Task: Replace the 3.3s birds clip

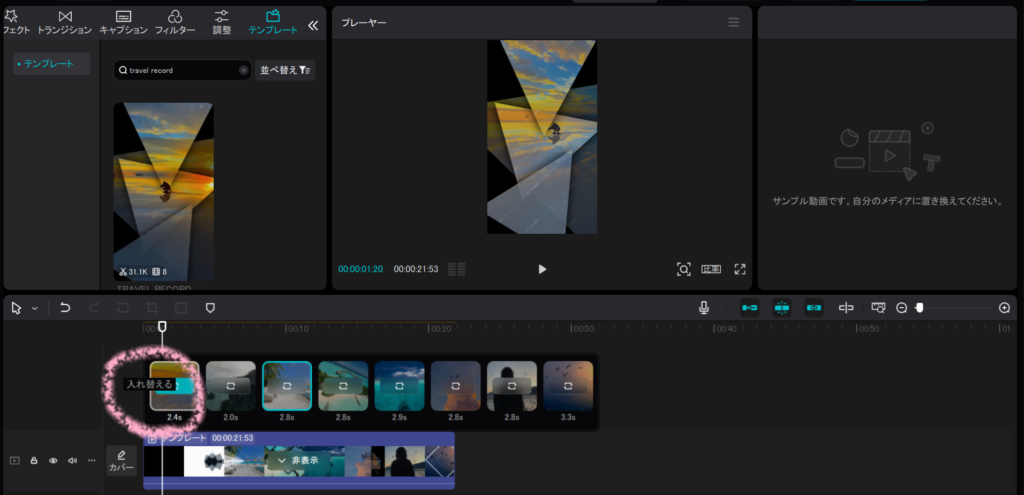Action: [568, 386]
